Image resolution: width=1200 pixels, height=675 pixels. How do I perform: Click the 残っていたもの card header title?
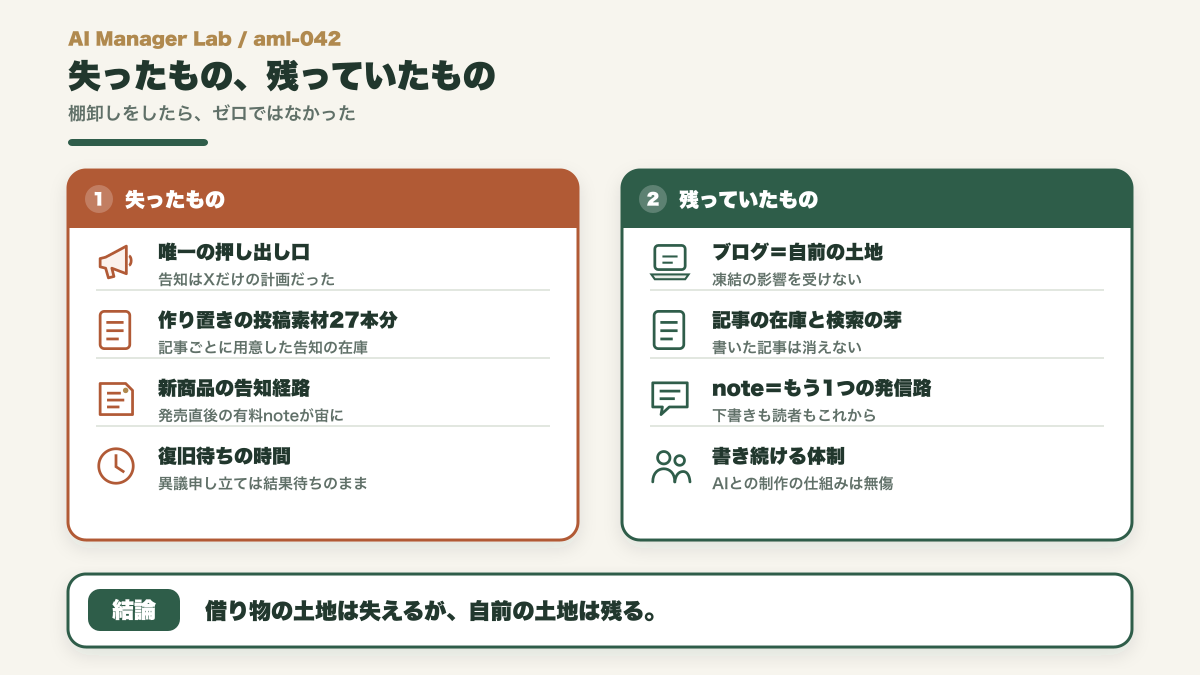pos(748,200)
